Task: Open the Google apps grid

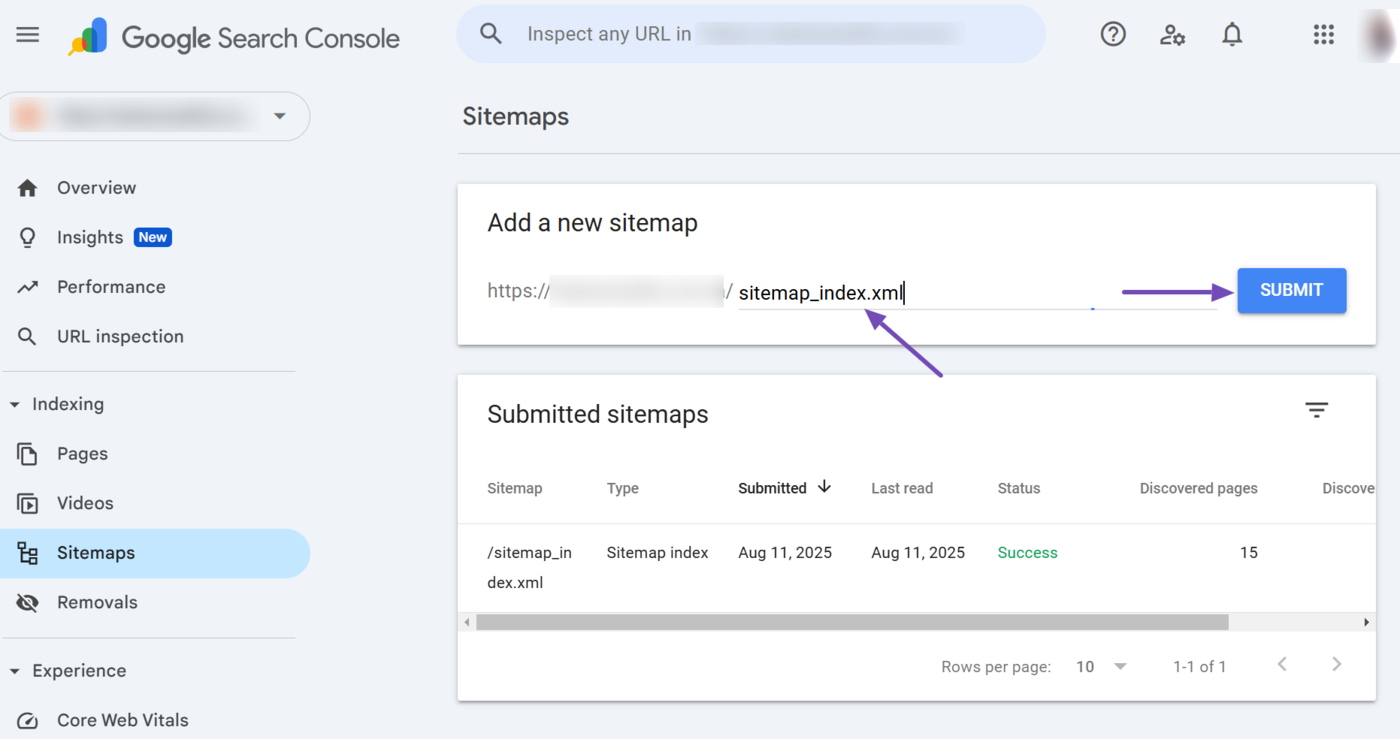Action: click(1323, 35)
